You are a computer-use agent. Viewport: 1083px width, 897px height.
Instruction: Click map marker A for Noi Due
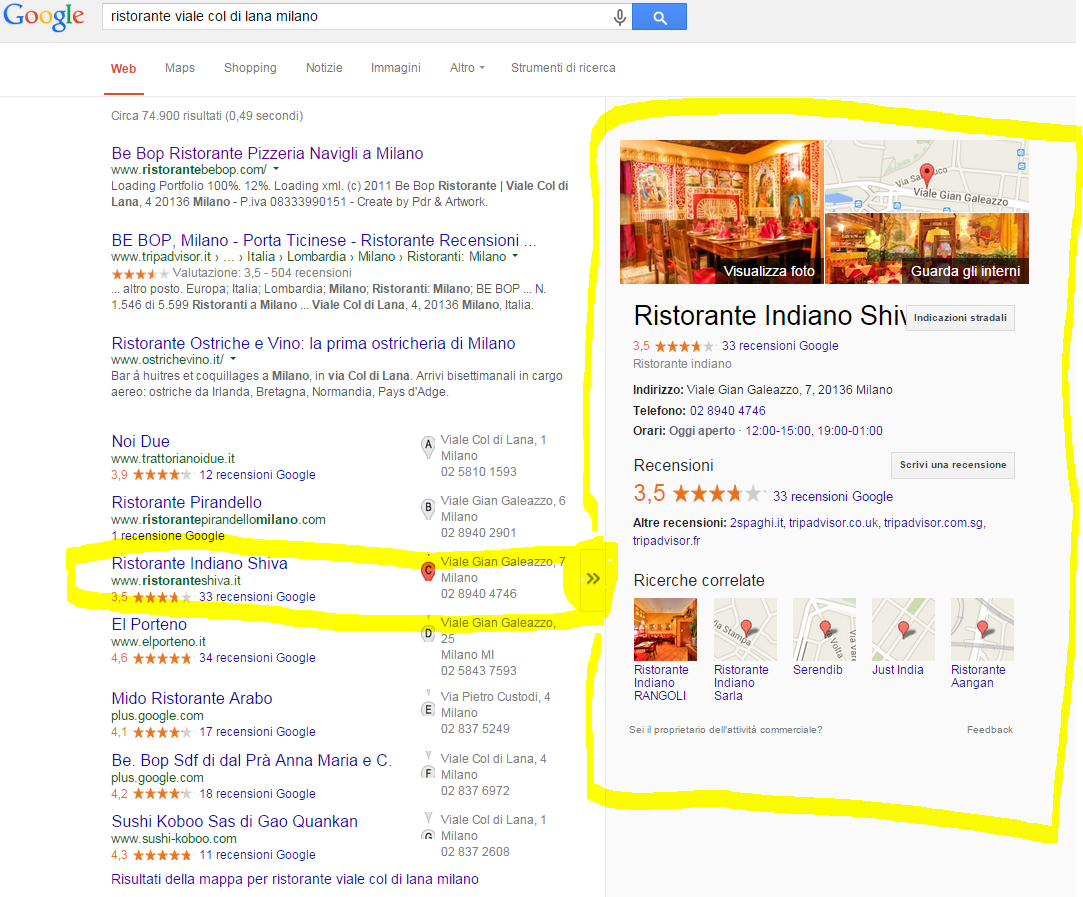tap(428, 447)
